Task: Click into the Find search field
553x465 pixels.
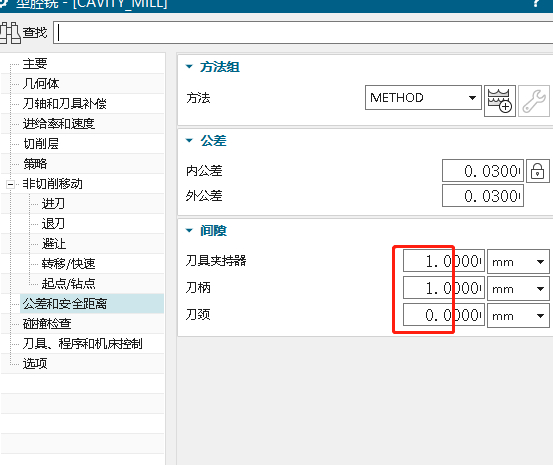Action: (303, 32)
